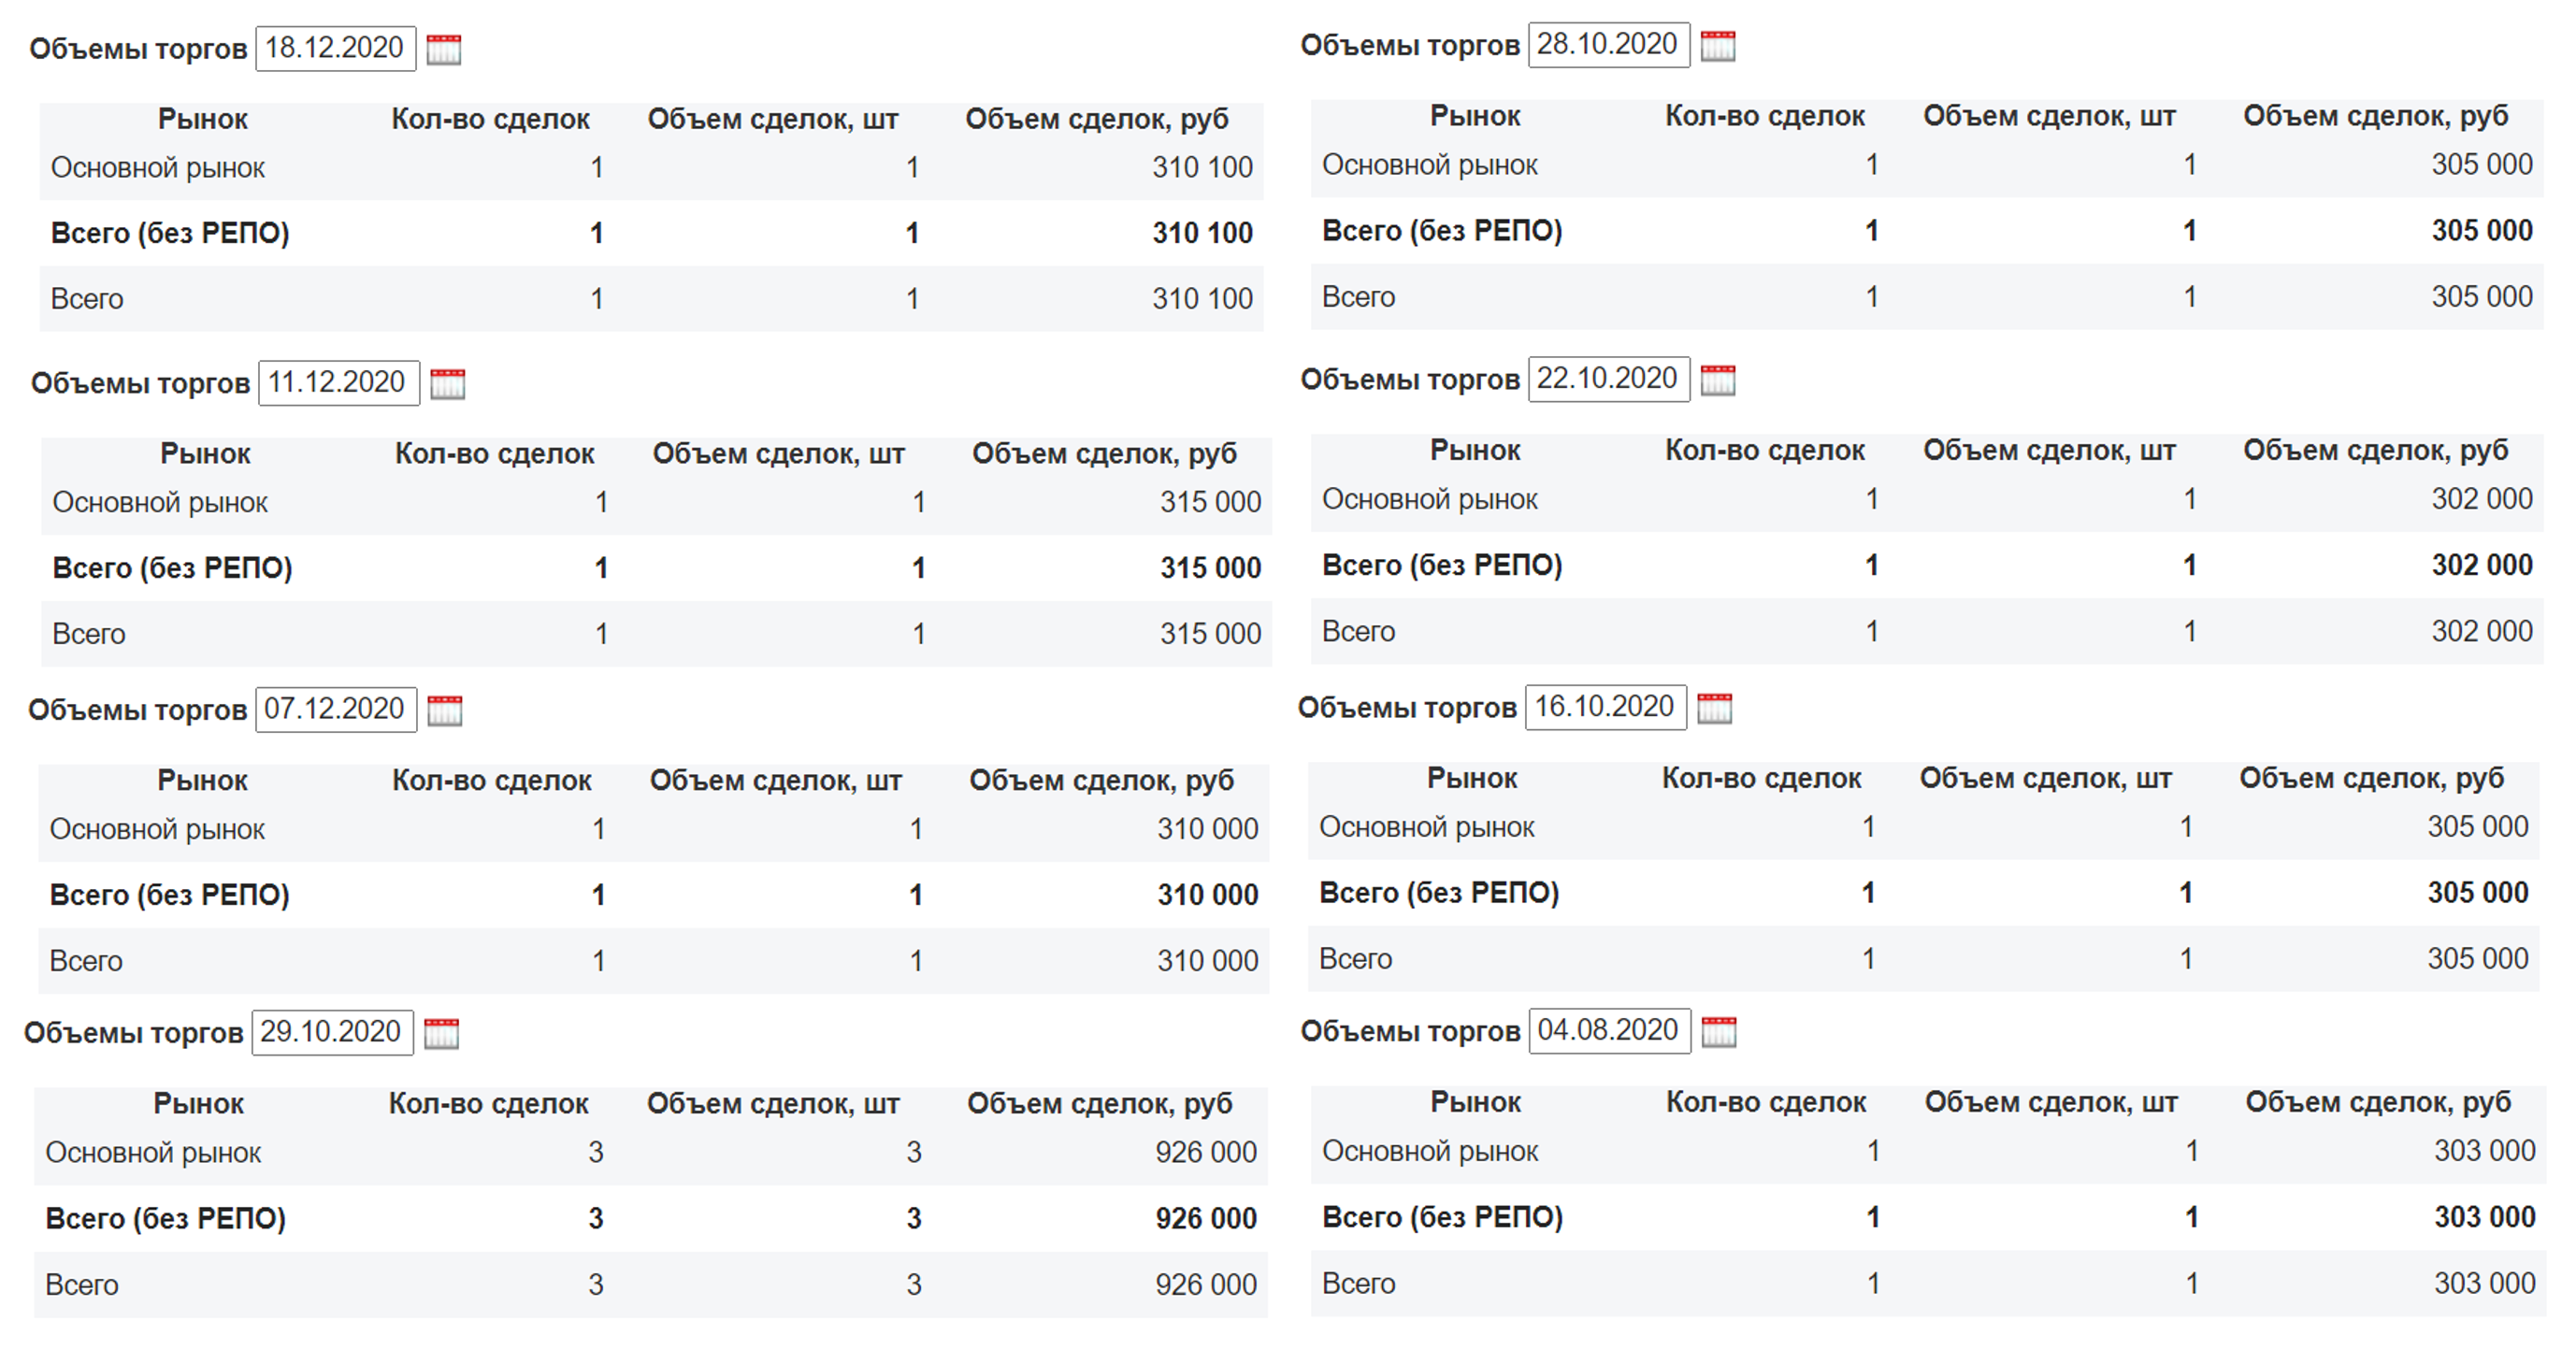The height and width of the screenshot is (1349, 2576).
Task: Open calendar icon beside 07.12.2020 field
Action: pyautogui.click(x=444, y=711)
